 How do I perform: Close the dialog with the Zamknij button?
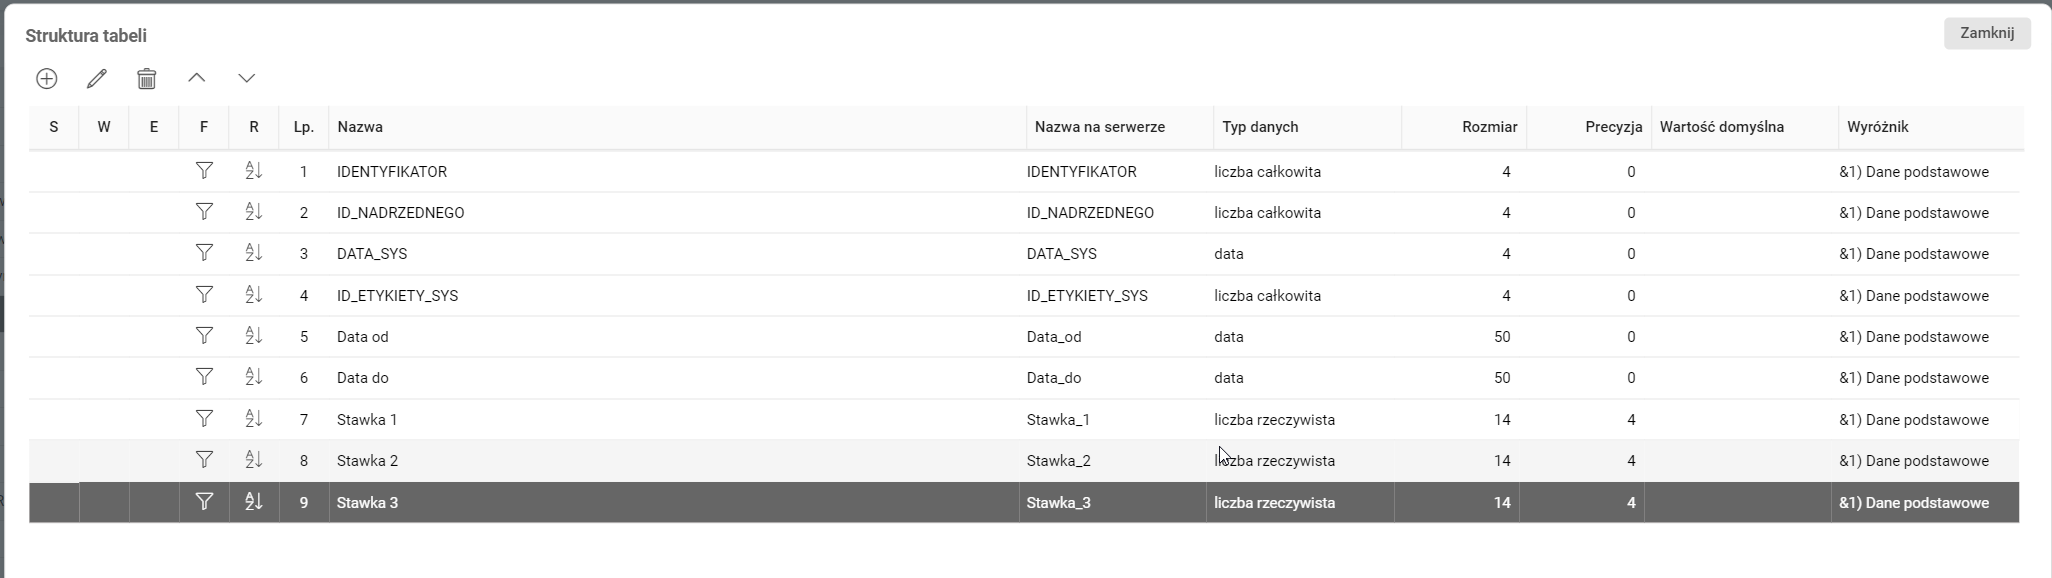pos(1986,33)
